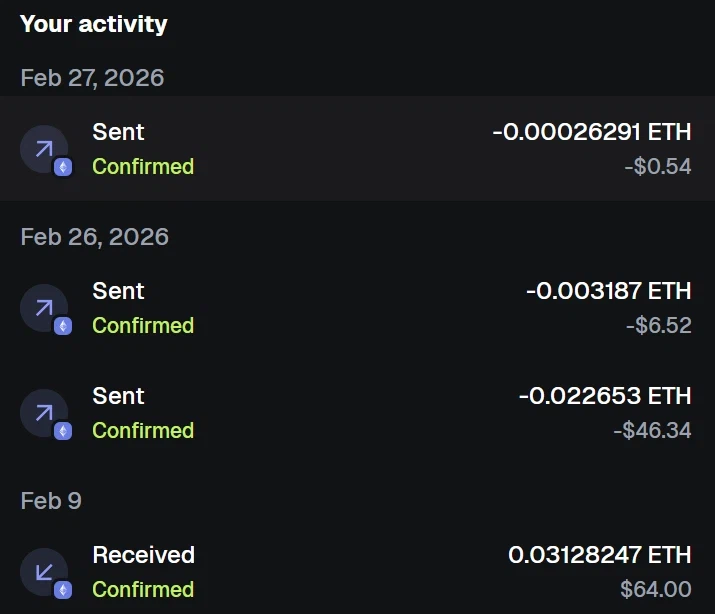Click the Confirmed status on the Feb 27 transaction
Screen dimensions: 715x614
(x=143, y=167)
